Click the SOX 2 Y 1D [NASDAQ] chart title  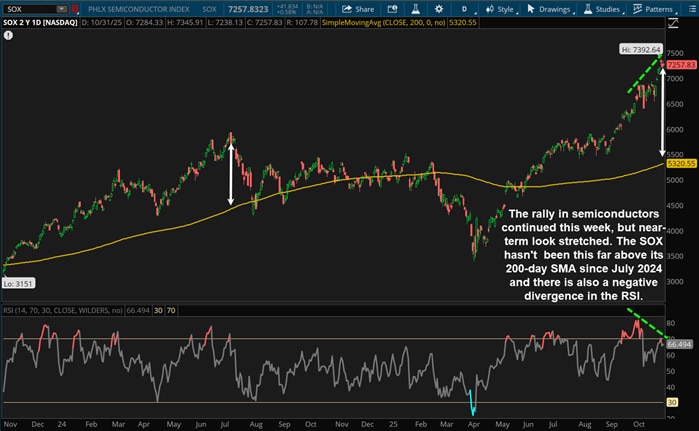(40, 22)
